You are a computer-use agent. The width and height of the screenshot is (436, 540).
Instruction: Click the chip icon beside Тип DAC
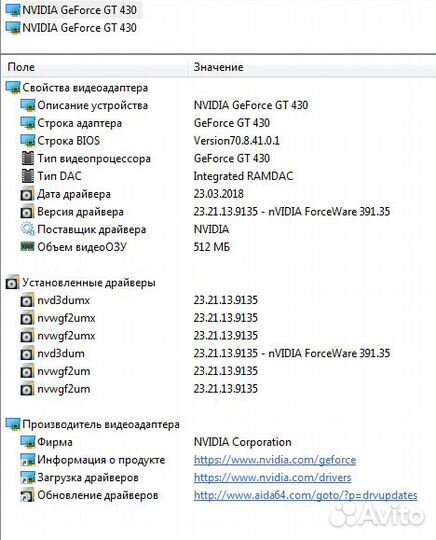(x=28, y=176)
